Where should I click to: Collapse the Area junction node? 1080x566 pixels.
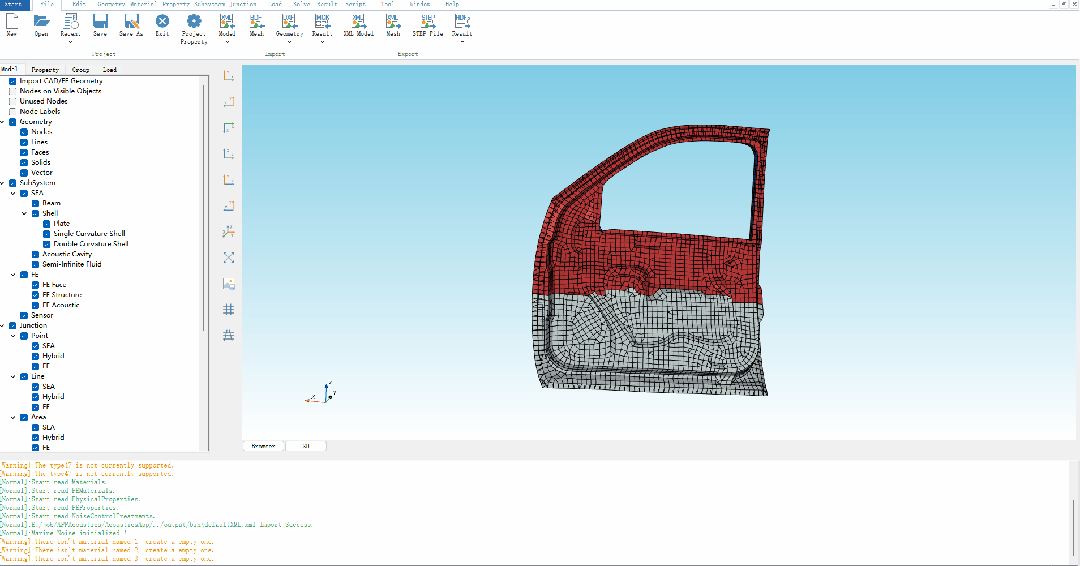coord(13,417)
